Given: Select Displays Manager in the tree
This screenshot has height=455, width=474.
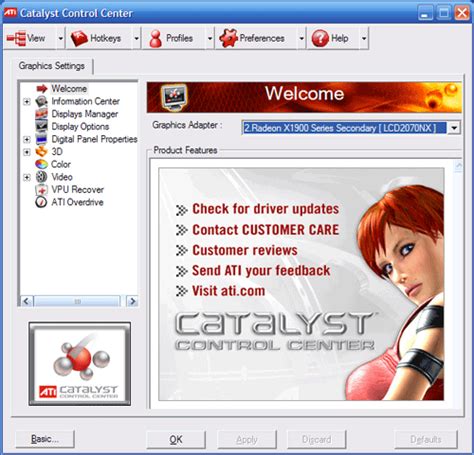Looking at the screenshot, I should pyautogui.click(x=85, y=114).
